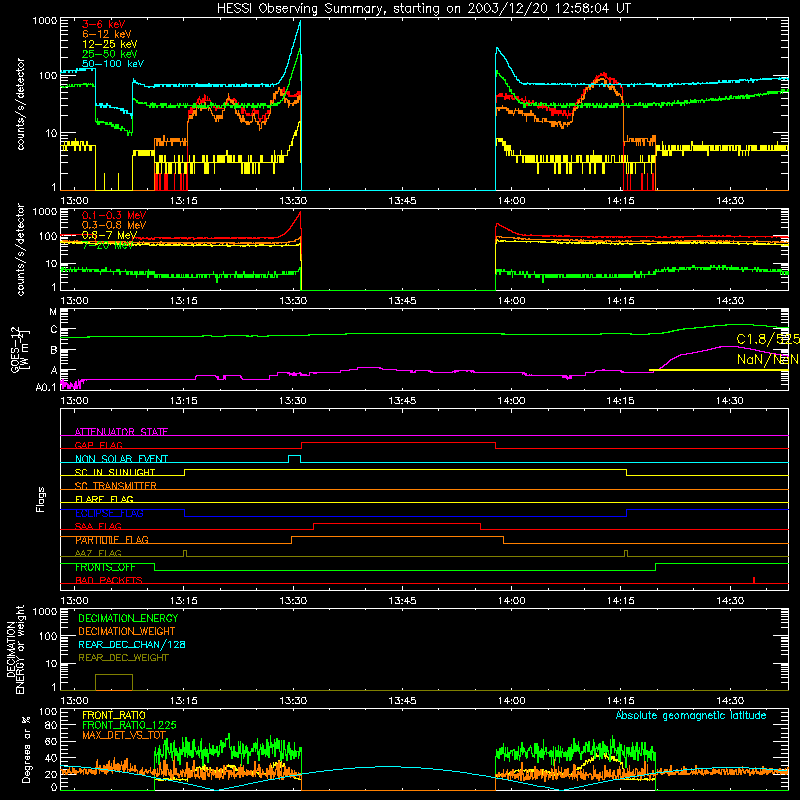Click the DECIMATION ENERGY or weight axis label
This screenshot has height=800, width=800.
15,649
